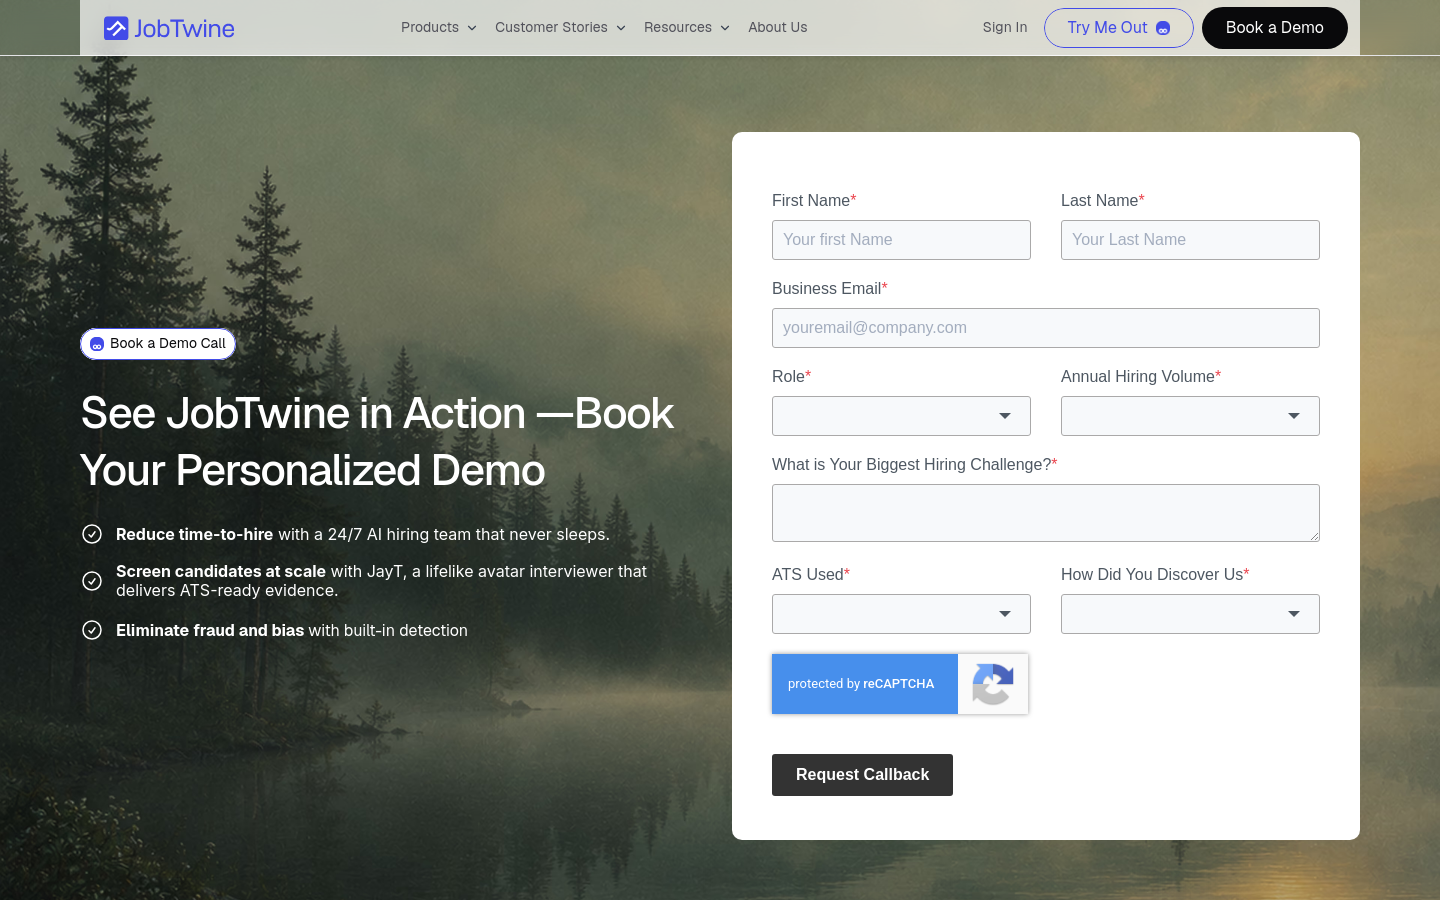Click checkmark icon beside Eliminate fraud and bias
The height and width of the screenshot is (900, 1440).
pyautogui.click(x=92, y=630)
